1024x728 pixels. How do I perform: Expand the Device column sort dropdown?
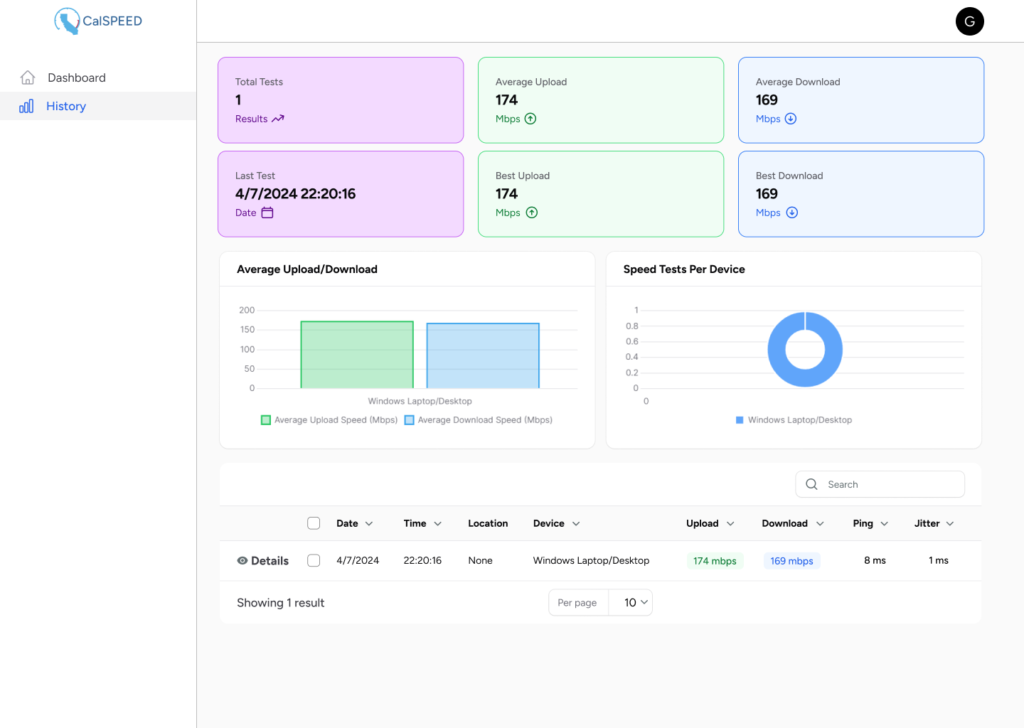(x=576, y=524)
